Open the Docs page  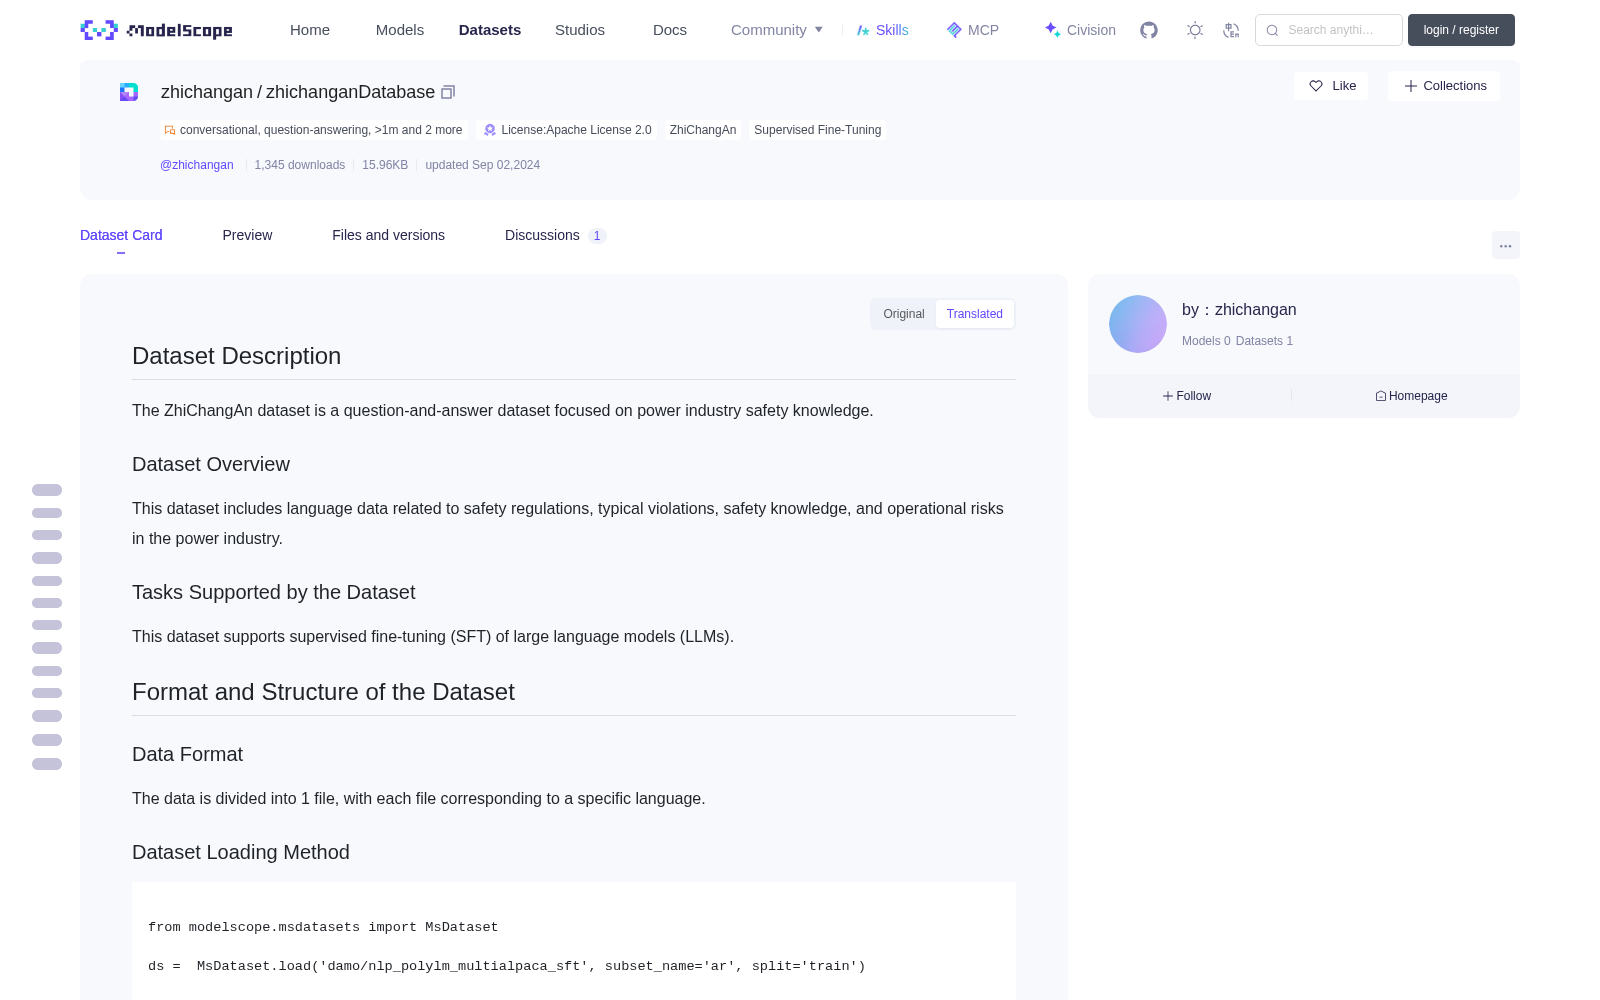670,30
